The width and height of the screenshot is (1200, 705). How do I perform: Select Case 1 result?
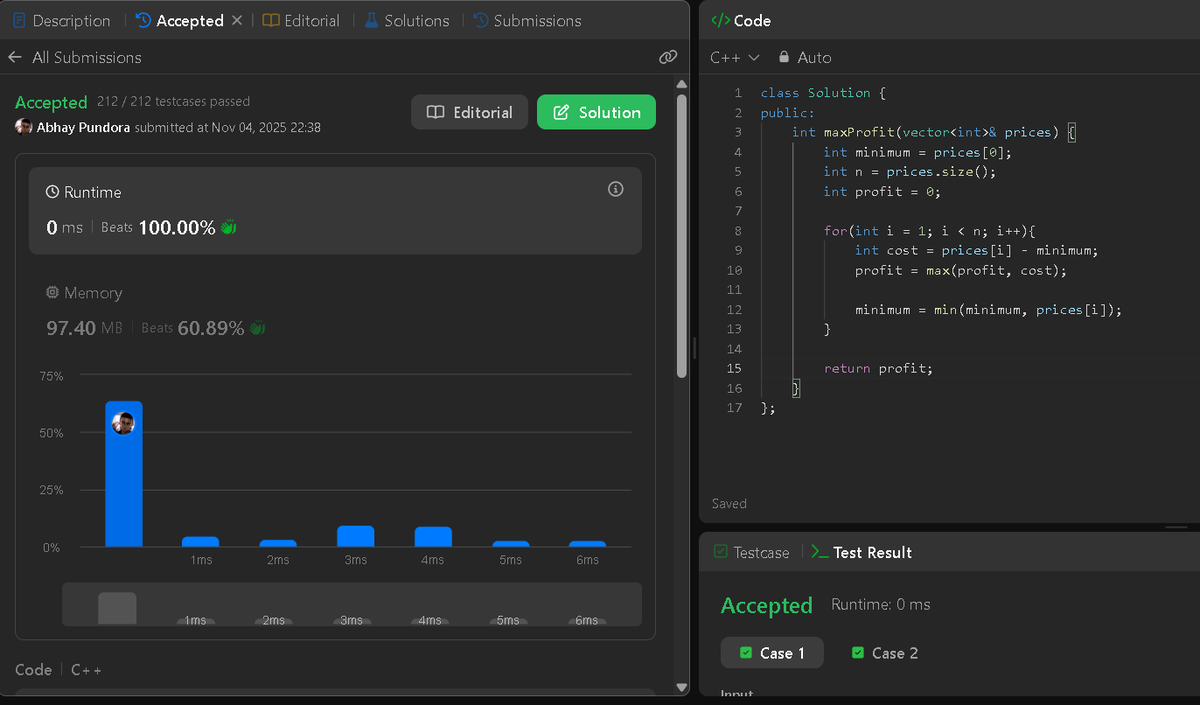[772, 653]
